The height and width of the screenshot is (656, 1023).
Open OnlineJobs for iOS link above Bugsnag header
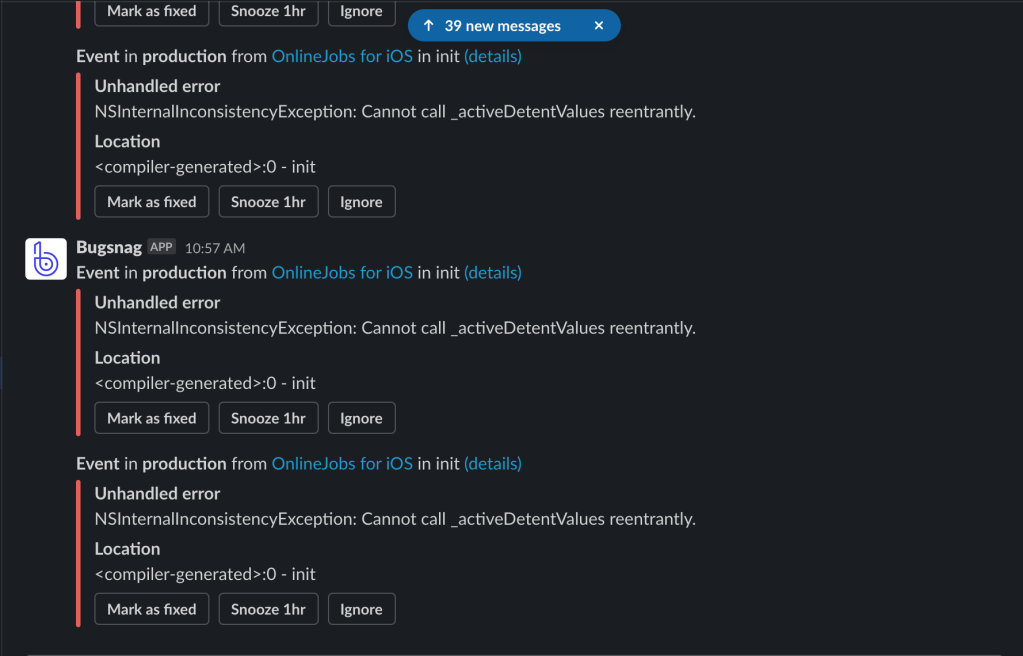pyautogui.click(x=342, y=56)
